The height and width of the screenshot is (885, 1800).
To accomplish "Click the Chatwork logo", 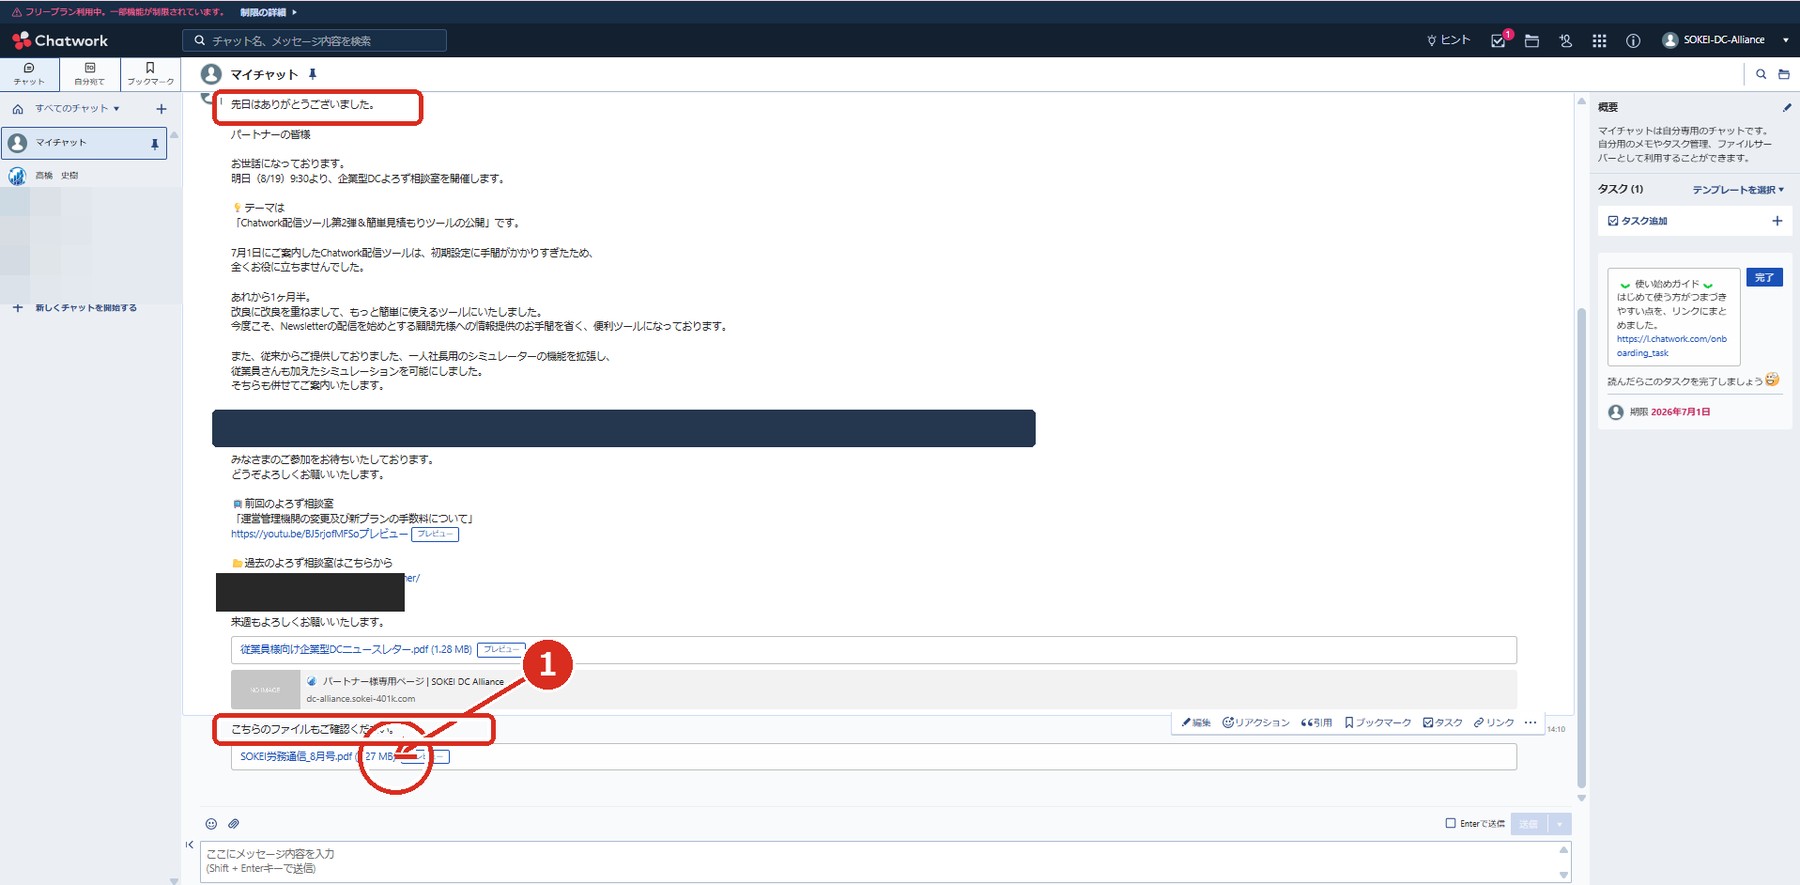I will 60,41.
